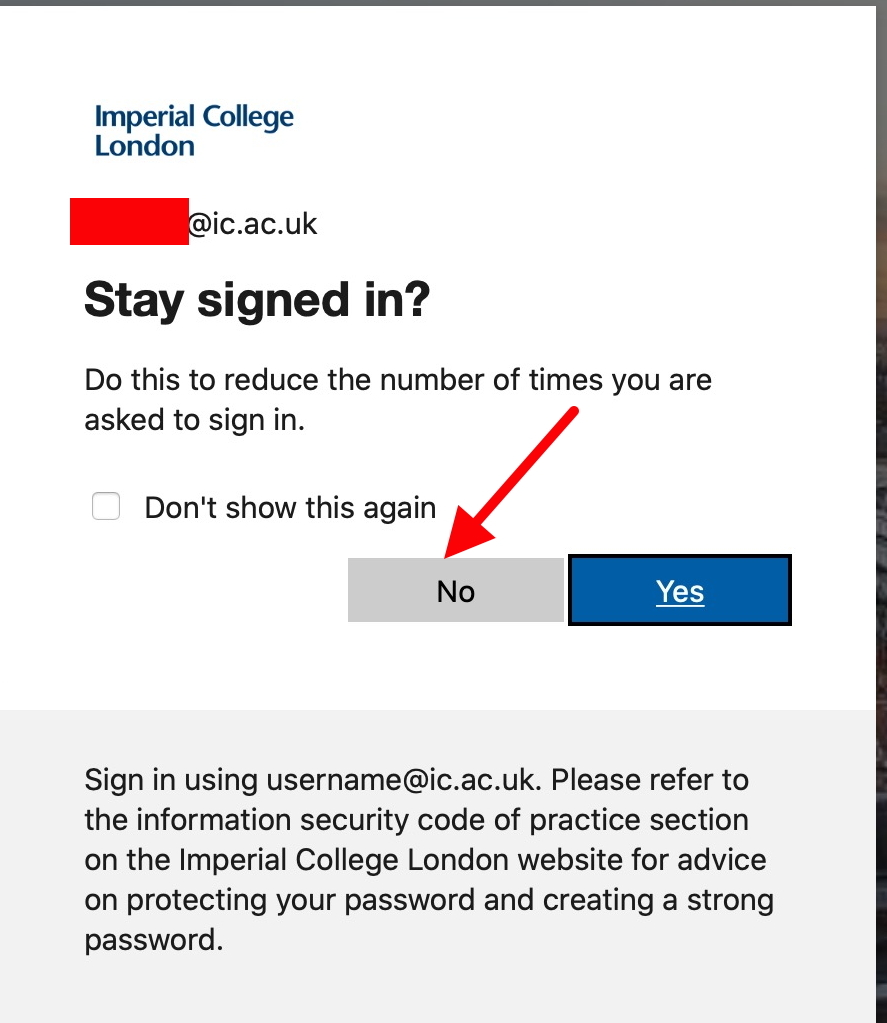Tick the "Don't show this again" checkbox

click(x=106, y=507)
